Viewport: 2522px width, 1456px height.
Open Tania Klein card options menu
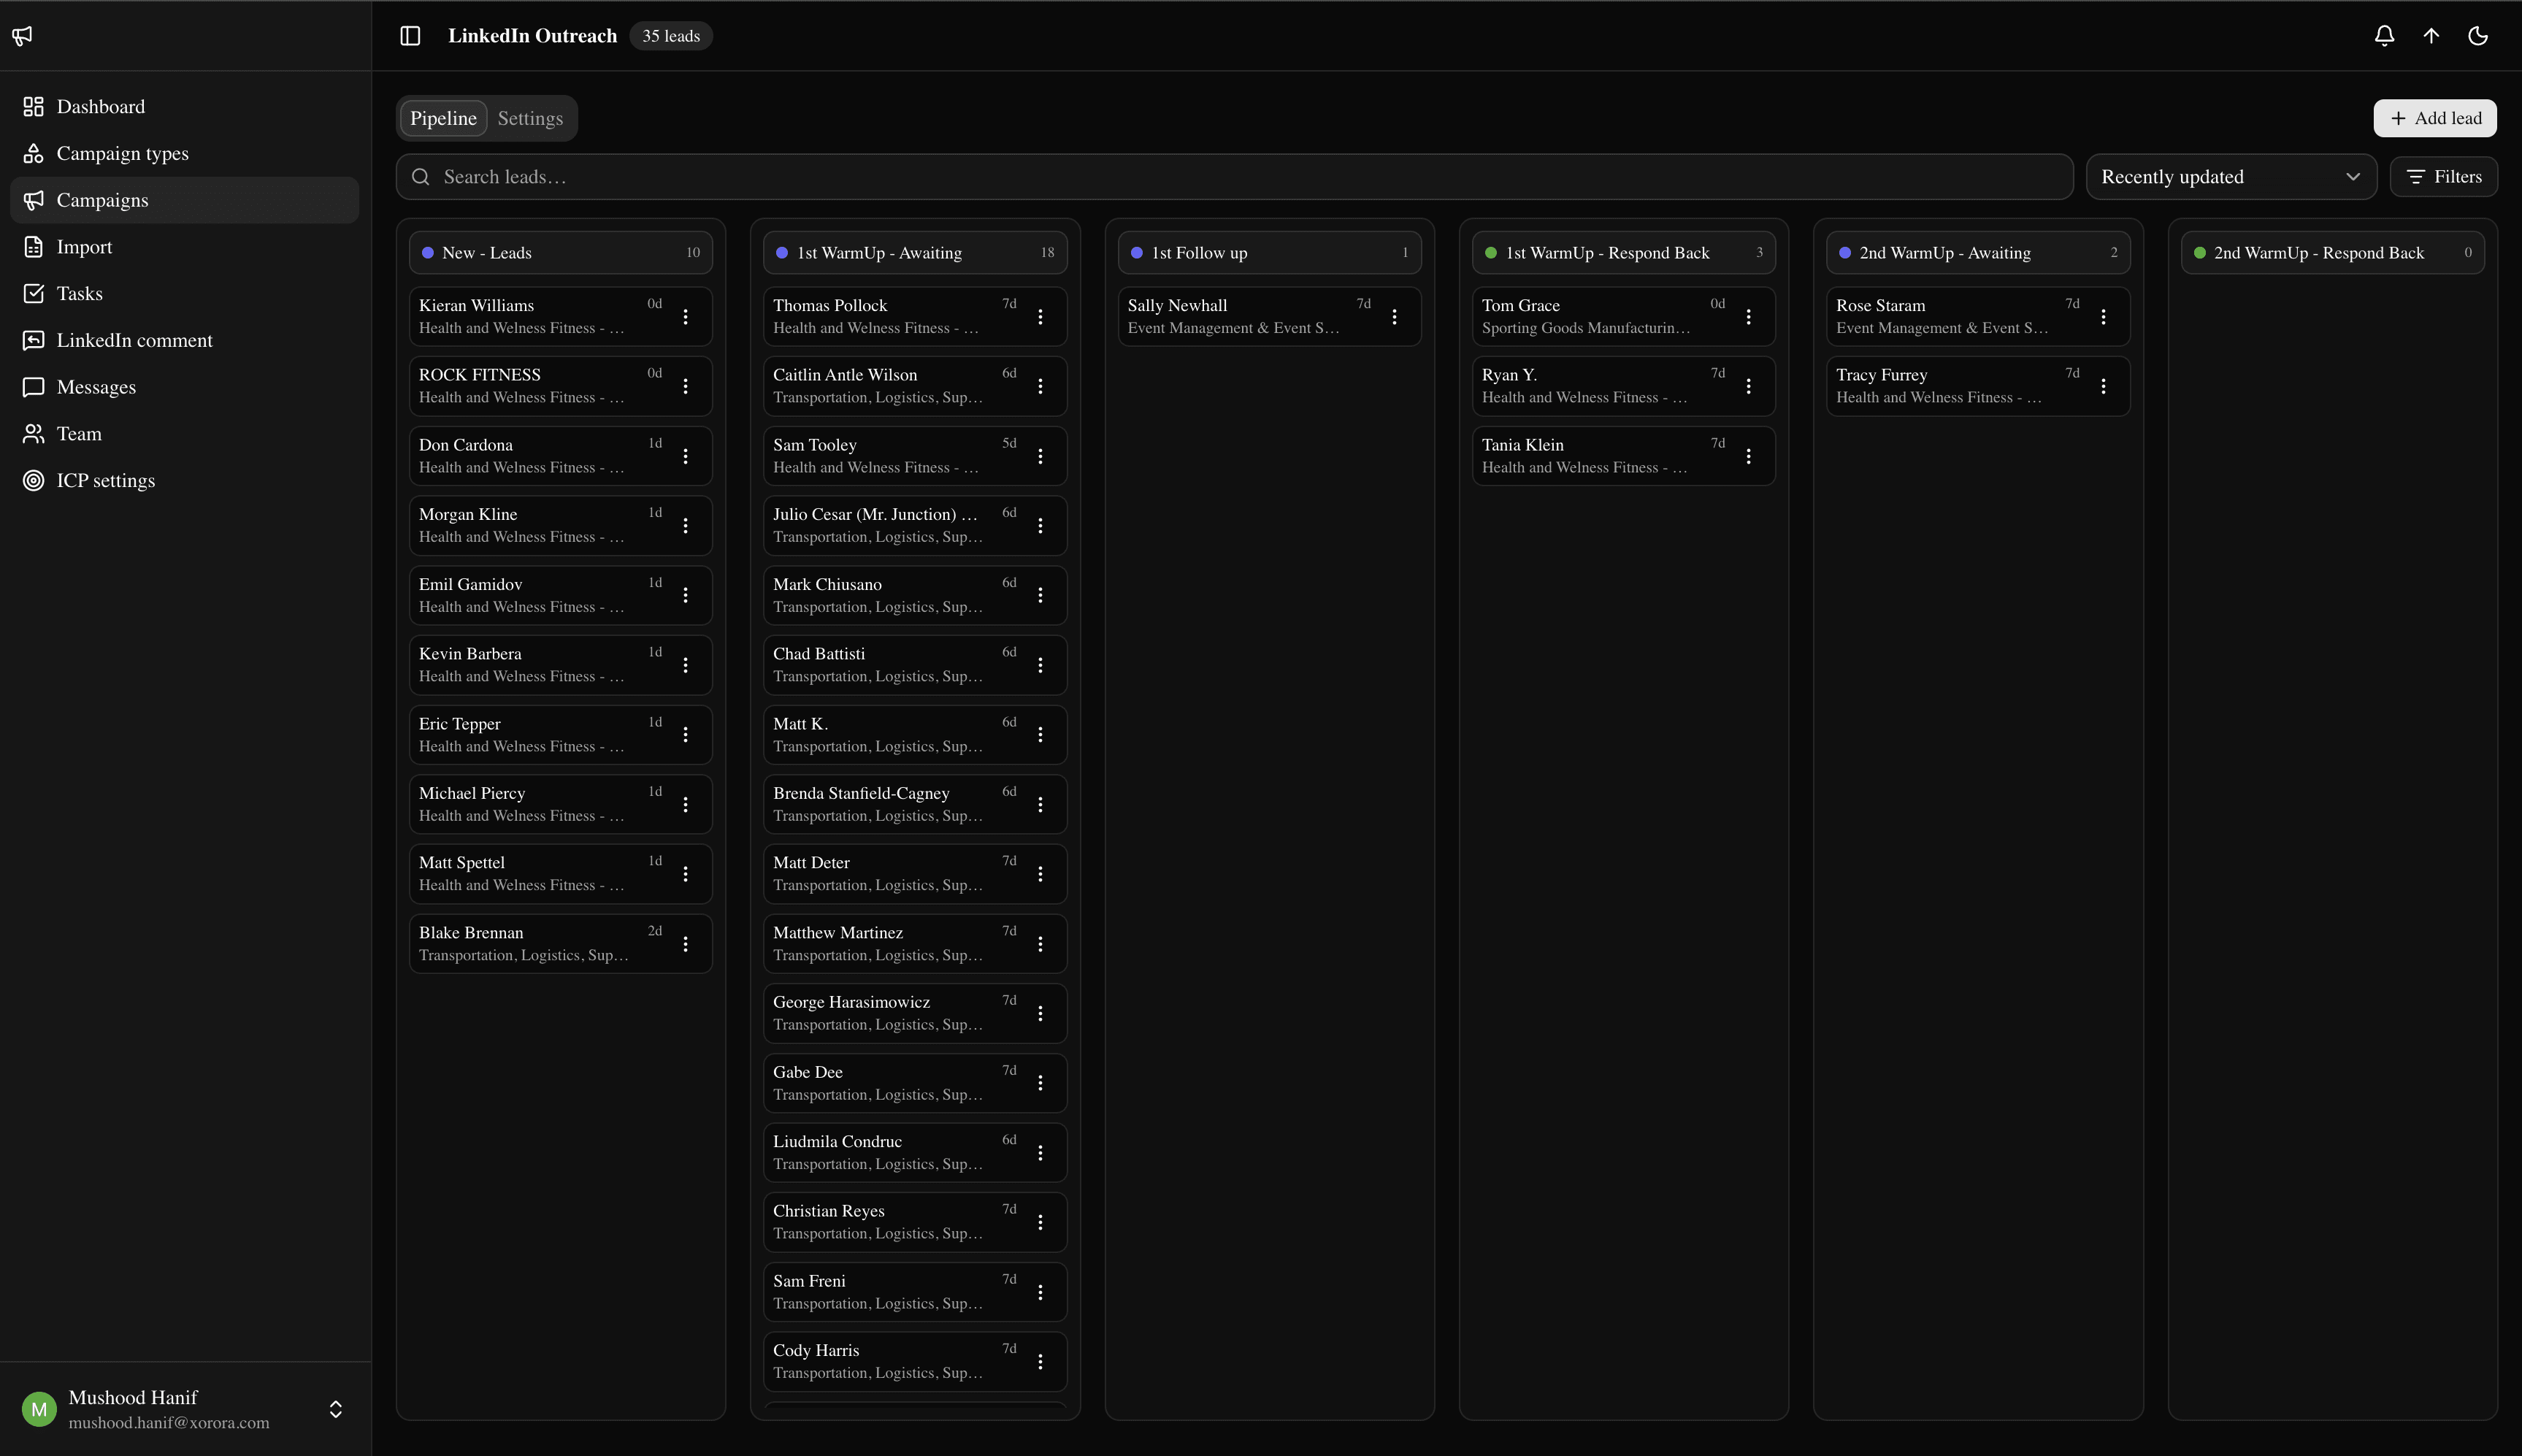tap(1748, 456)
